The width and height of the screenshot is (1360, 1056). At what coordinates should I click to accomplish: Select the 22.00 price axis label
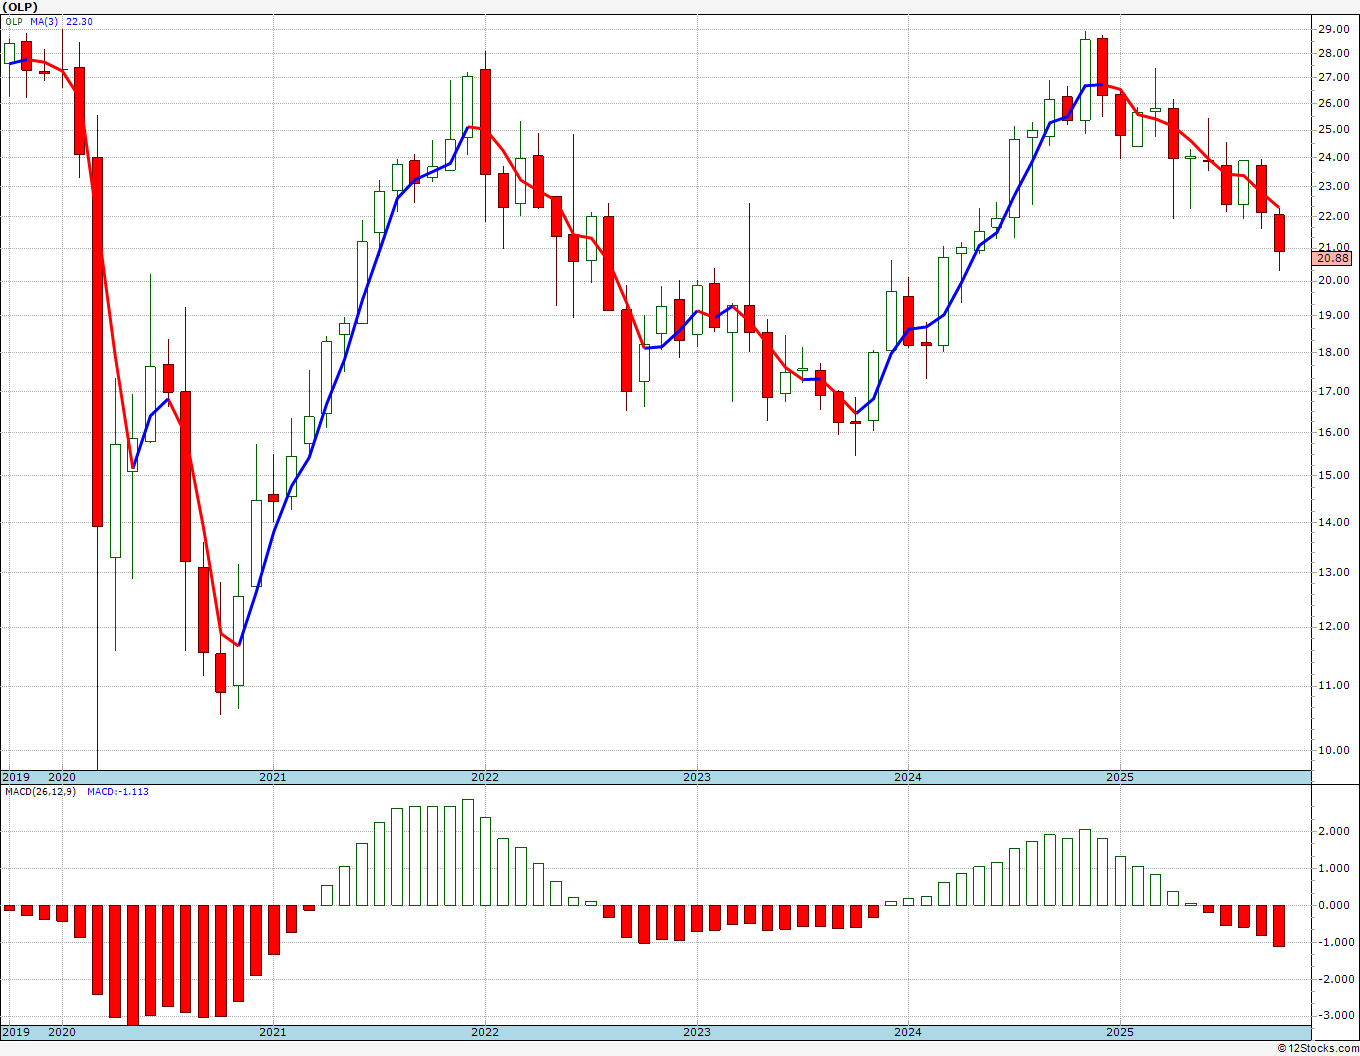click(1334, 216)
